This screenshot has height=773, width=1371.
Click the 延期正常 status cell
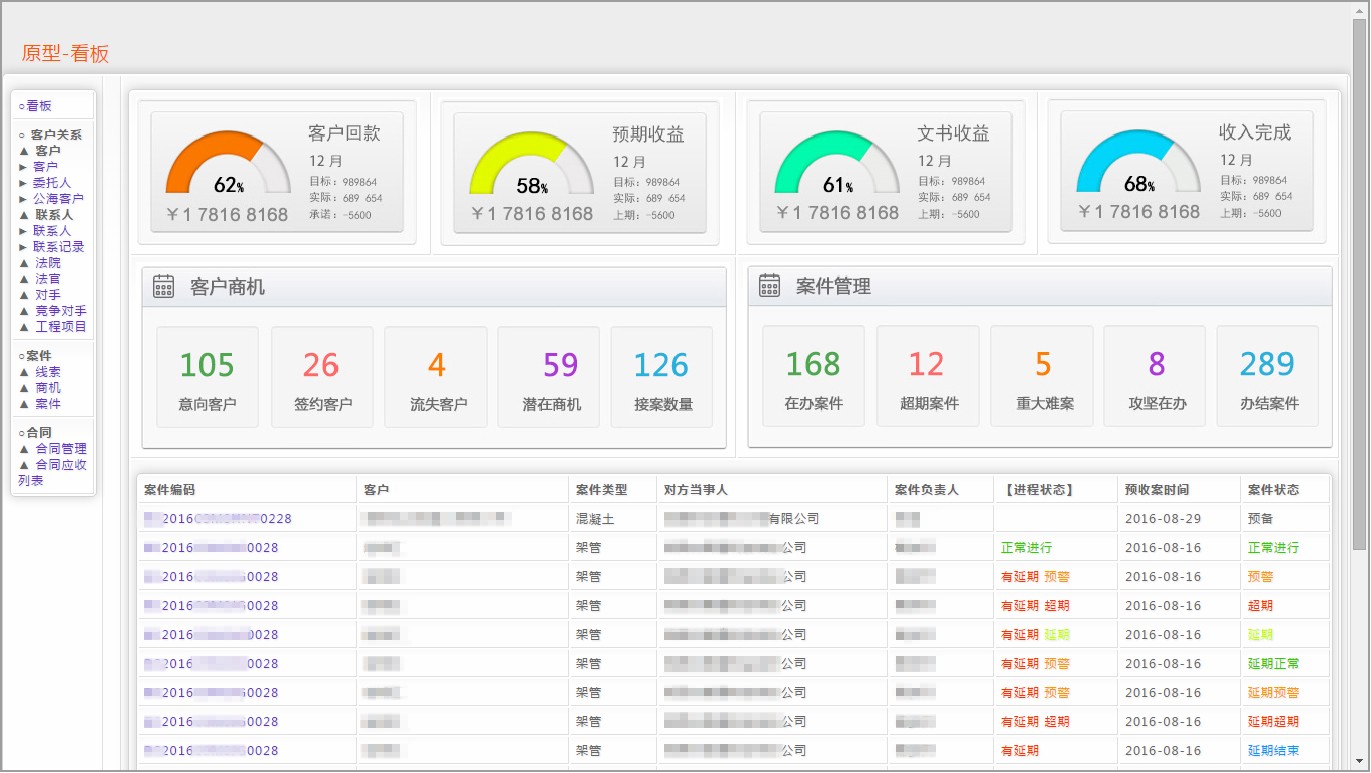click(x=1274, y=664)
